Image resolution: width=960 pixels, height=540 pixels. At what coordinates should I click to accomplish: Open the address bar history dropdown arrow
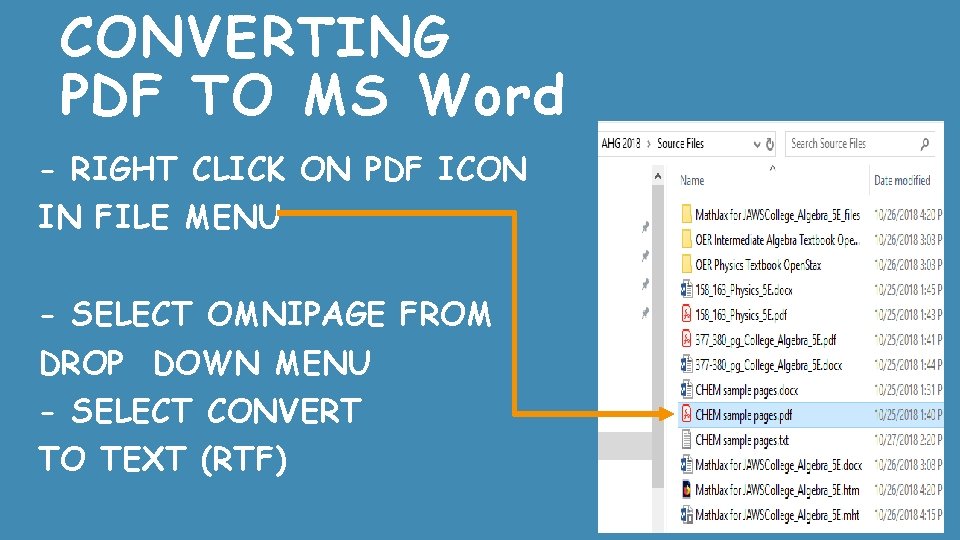(x=757, y=144)
